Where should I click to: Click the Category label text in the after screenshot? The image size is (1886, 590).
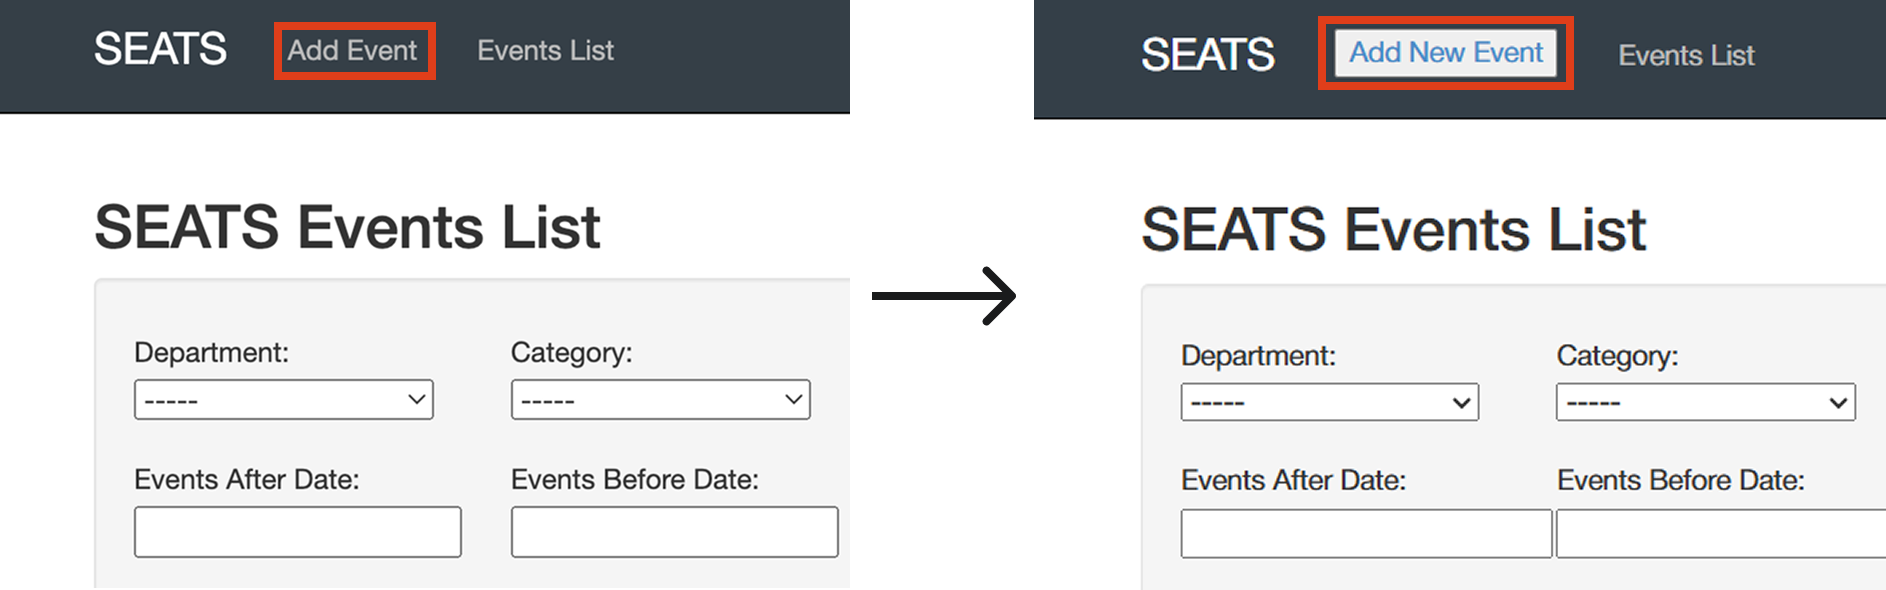[x=1617, y=356]
